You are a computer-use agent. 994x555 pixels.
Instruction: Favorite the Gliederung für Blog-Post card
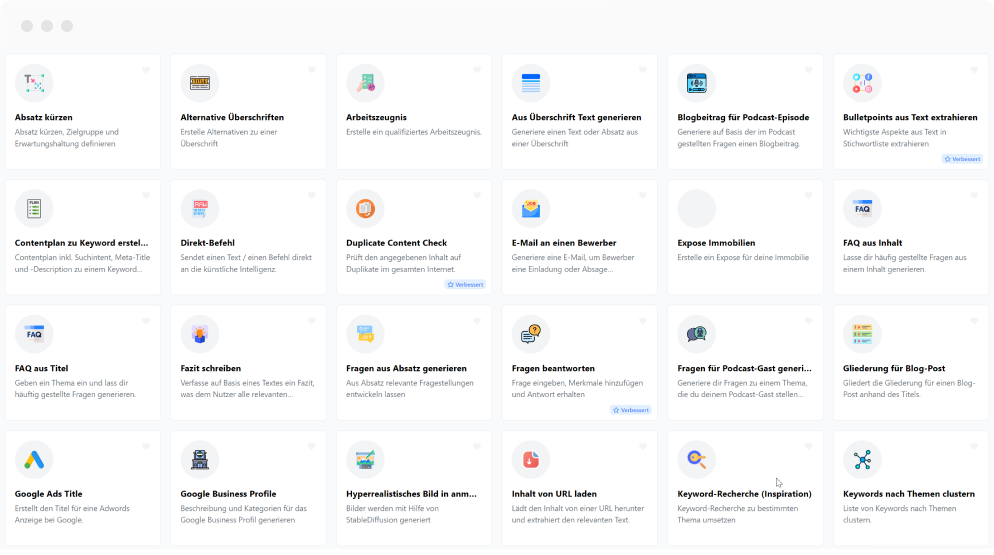[x=974, y=321]
